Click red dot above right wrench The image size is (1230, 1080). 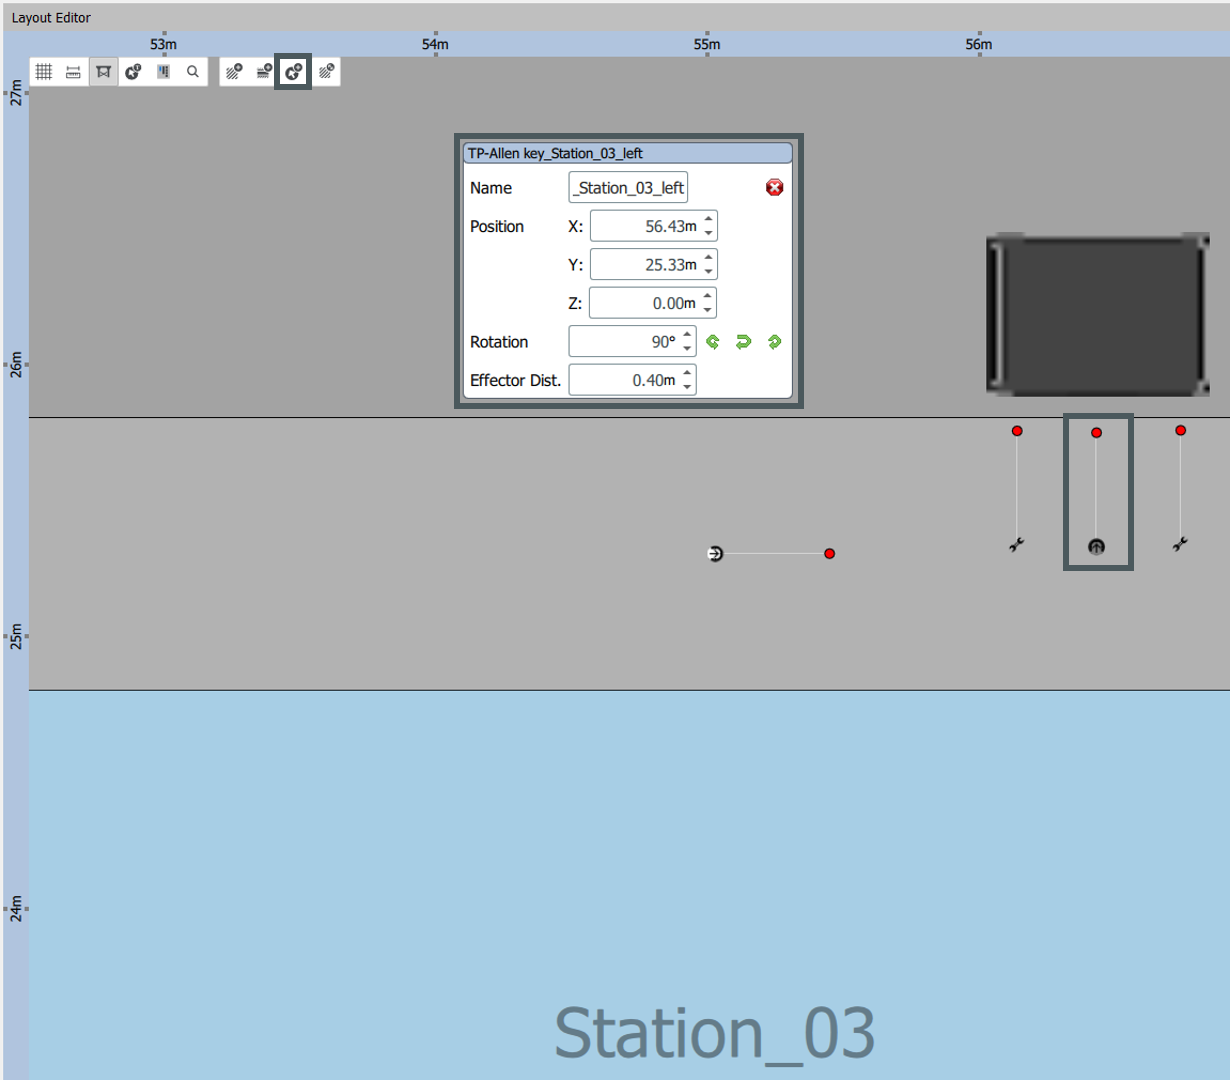(x=1180, y=430)
